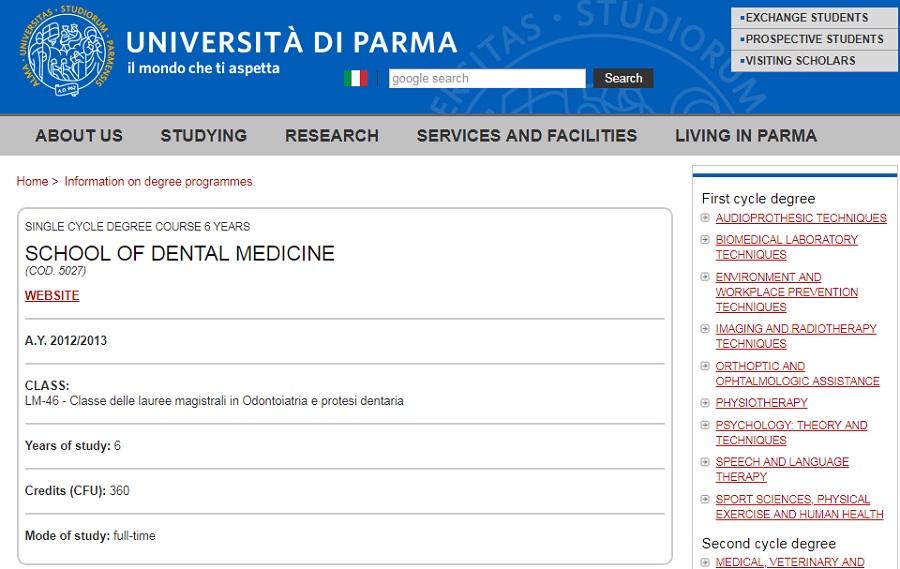Image resolution: width=900 pixels, height=569 pixels.
Task: Switch language via the Italian flag icon
Action: [356, 78]
